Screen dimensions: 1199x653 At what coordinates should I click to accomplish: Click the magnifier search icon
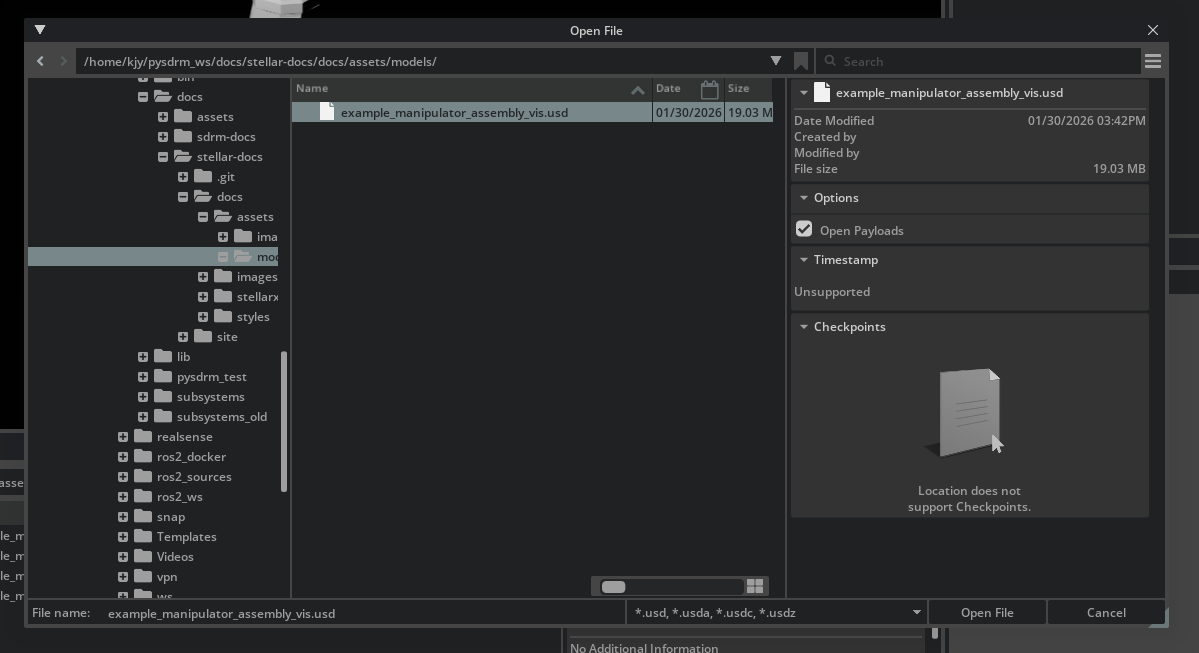pyautogui.click(x=830, y=61)
